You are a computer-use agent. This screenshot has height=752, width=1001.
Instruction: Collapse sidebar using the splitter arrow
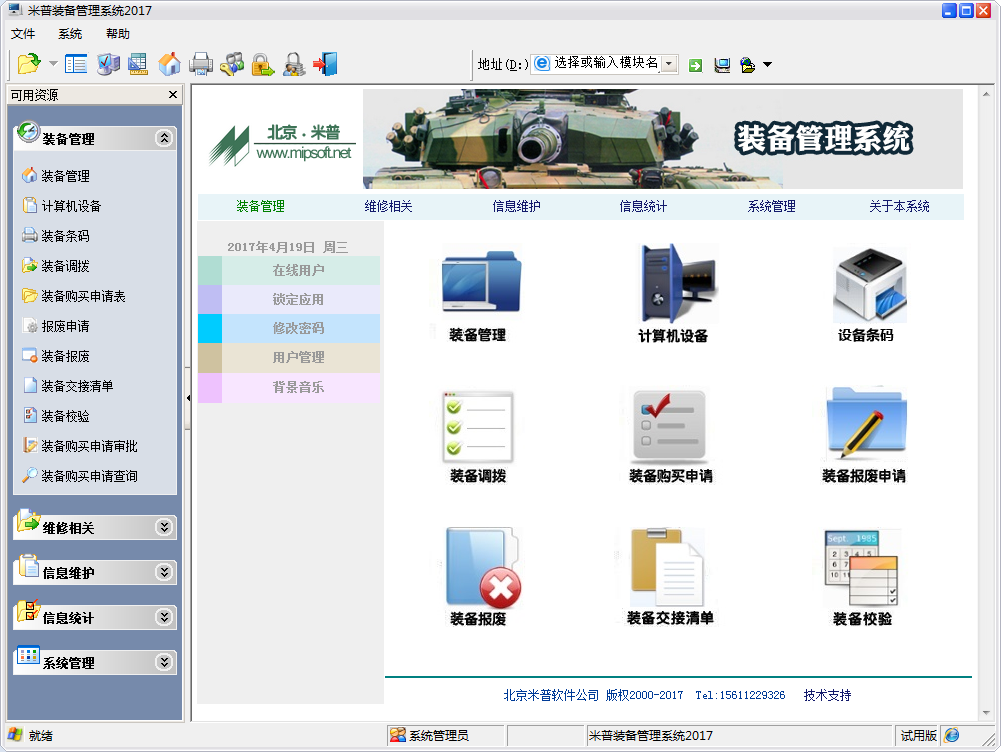coord(188,398)
